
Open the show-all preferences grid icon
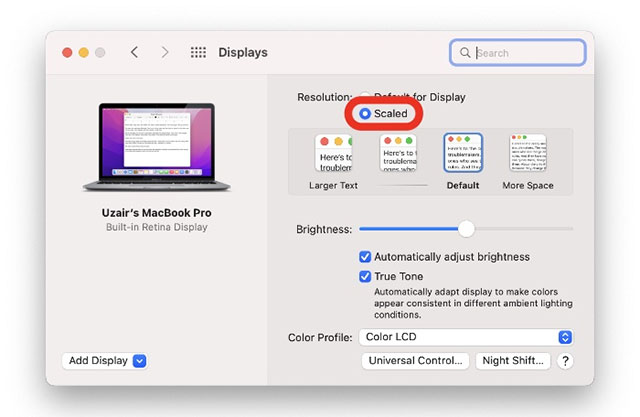tap(198, 52)
